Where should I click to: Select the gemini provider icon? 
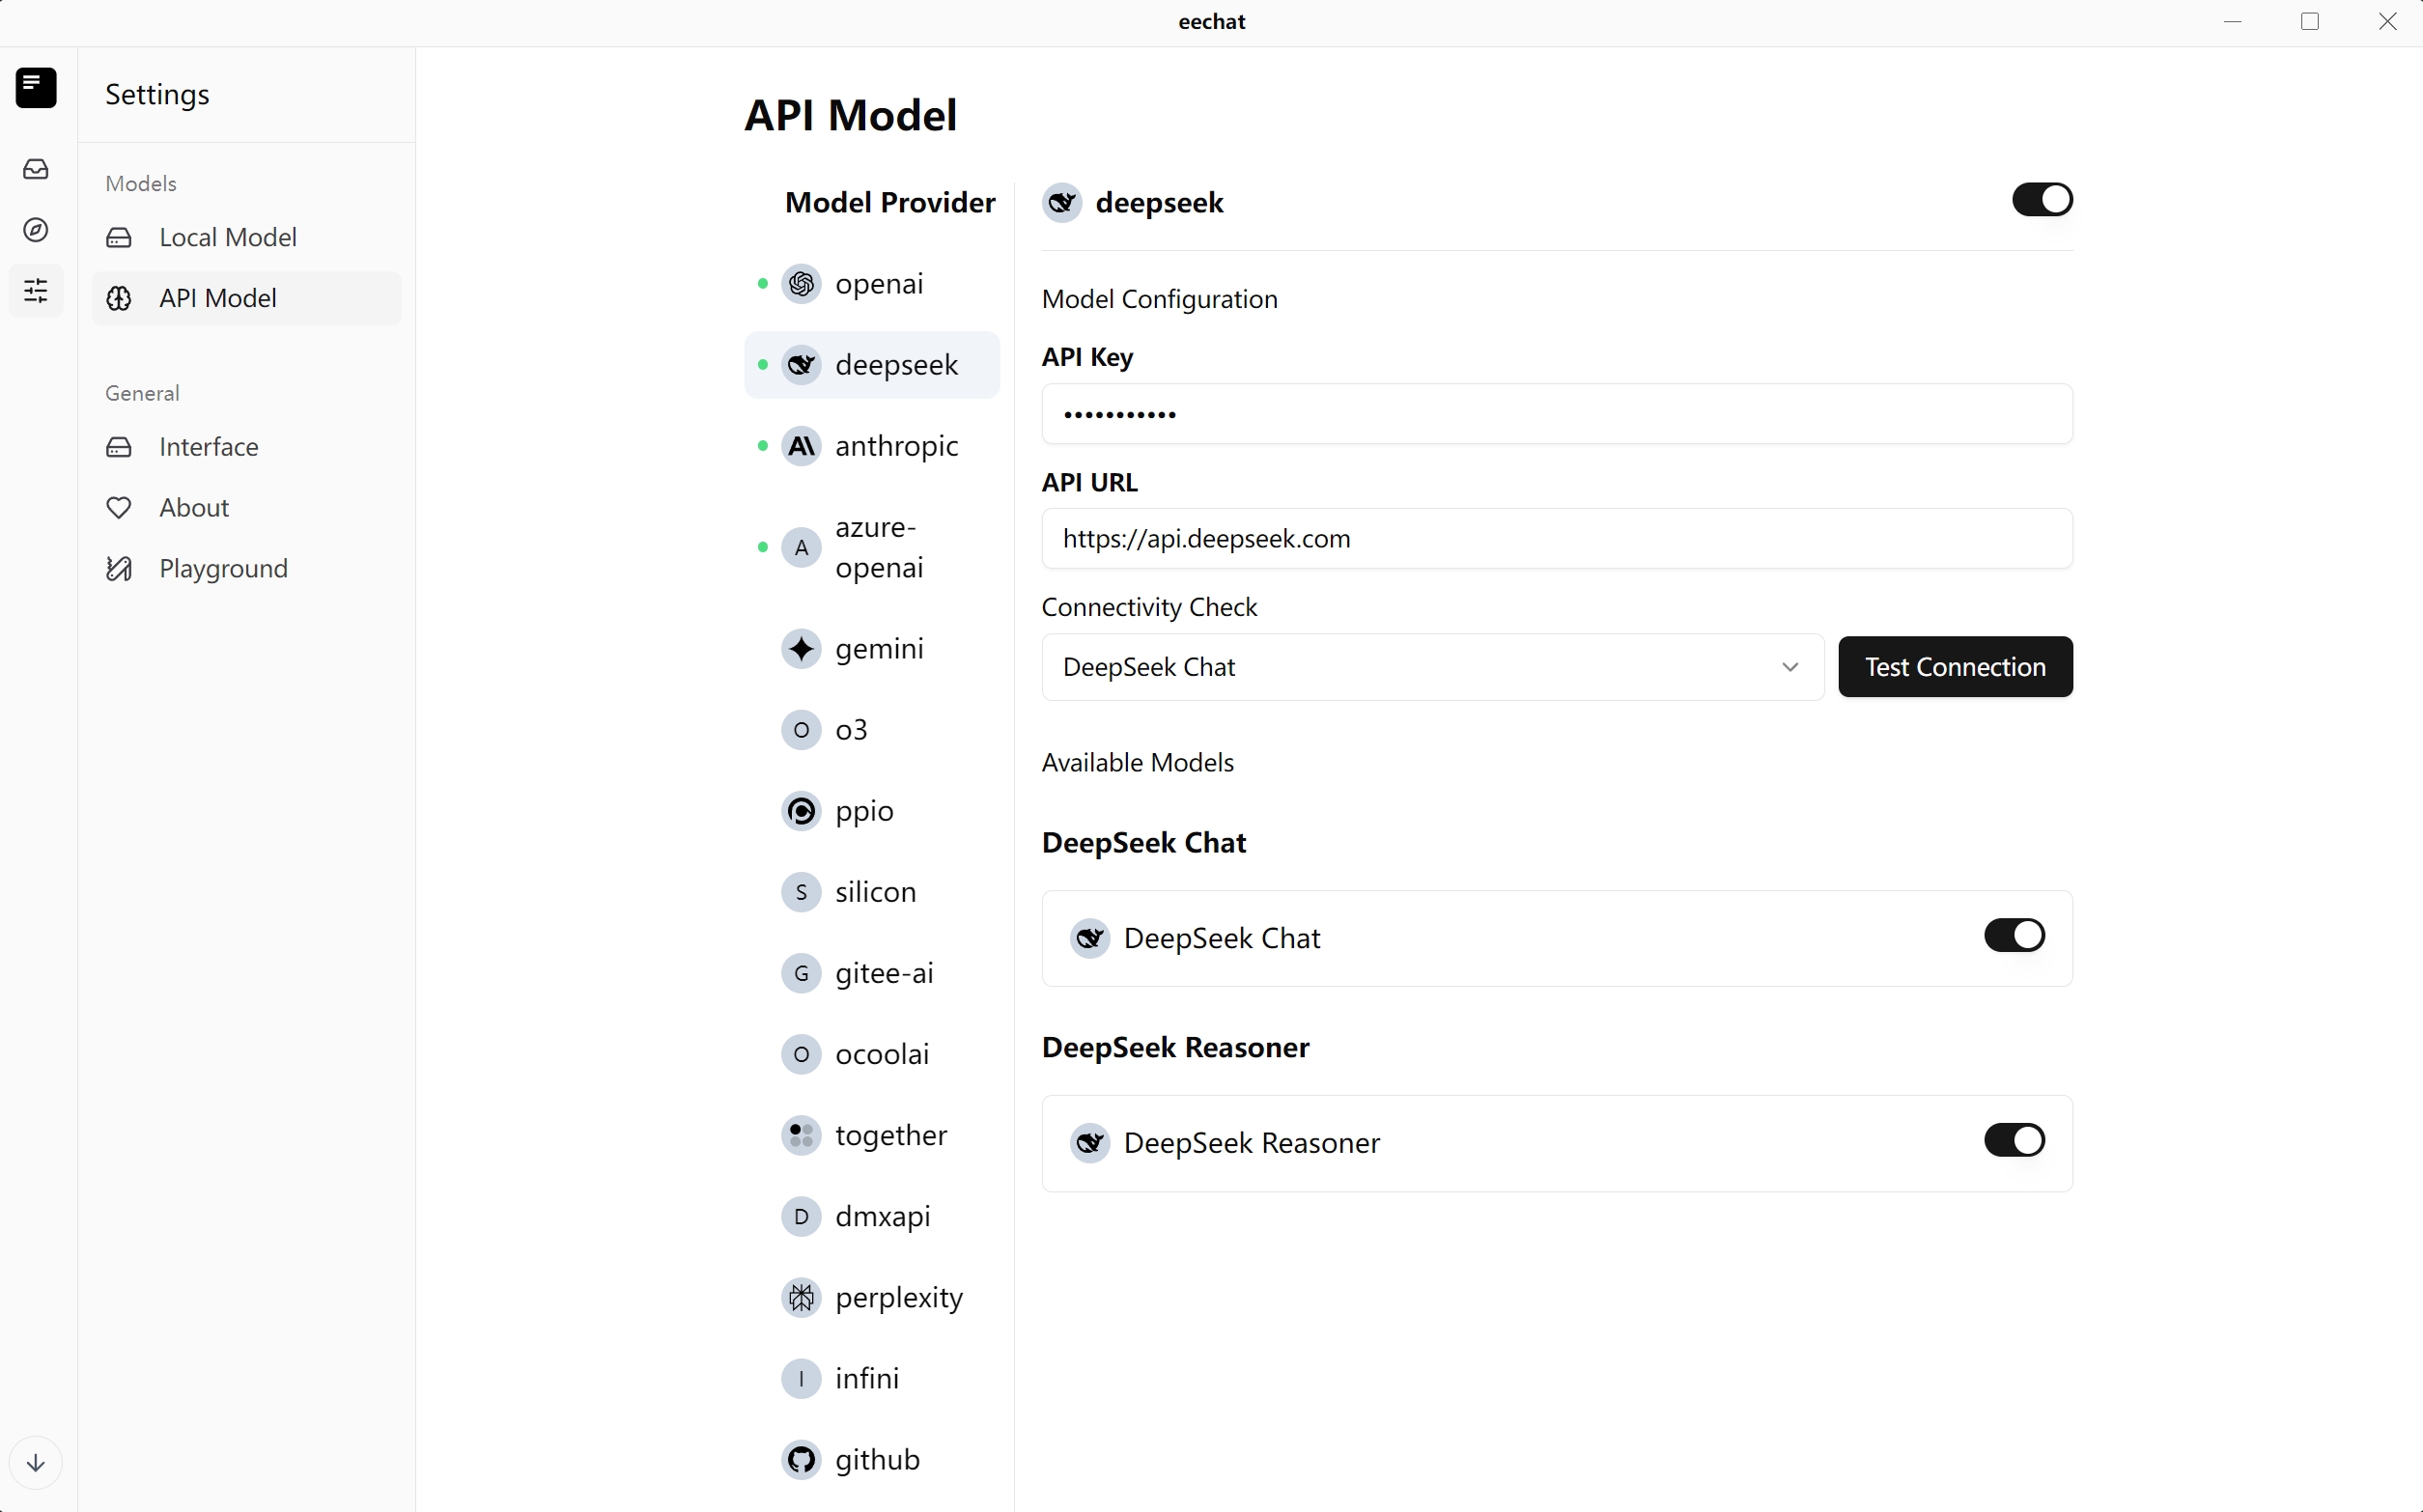pos(801,649)
